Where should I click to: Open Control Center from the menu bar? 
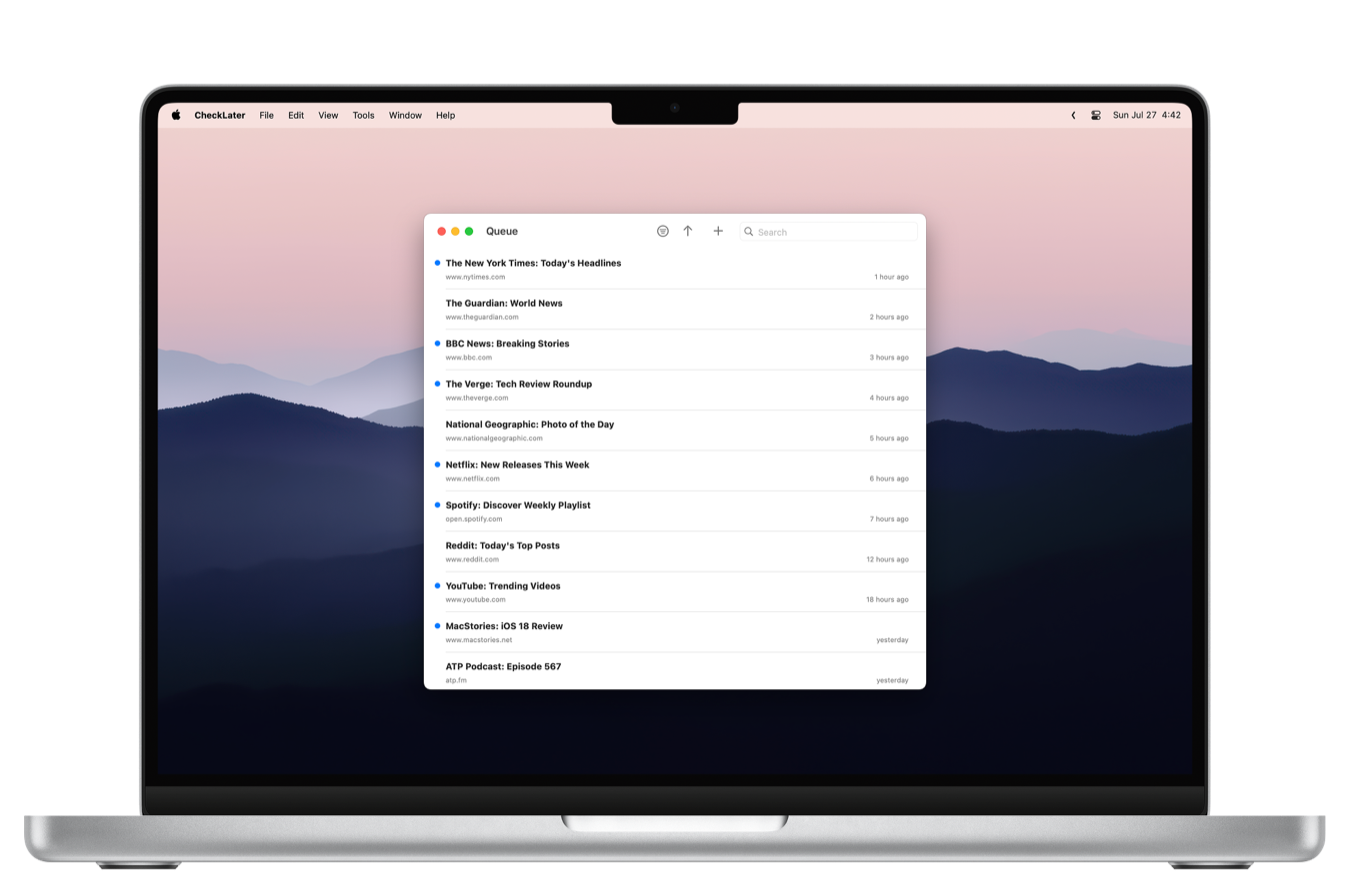(1096, 115)
